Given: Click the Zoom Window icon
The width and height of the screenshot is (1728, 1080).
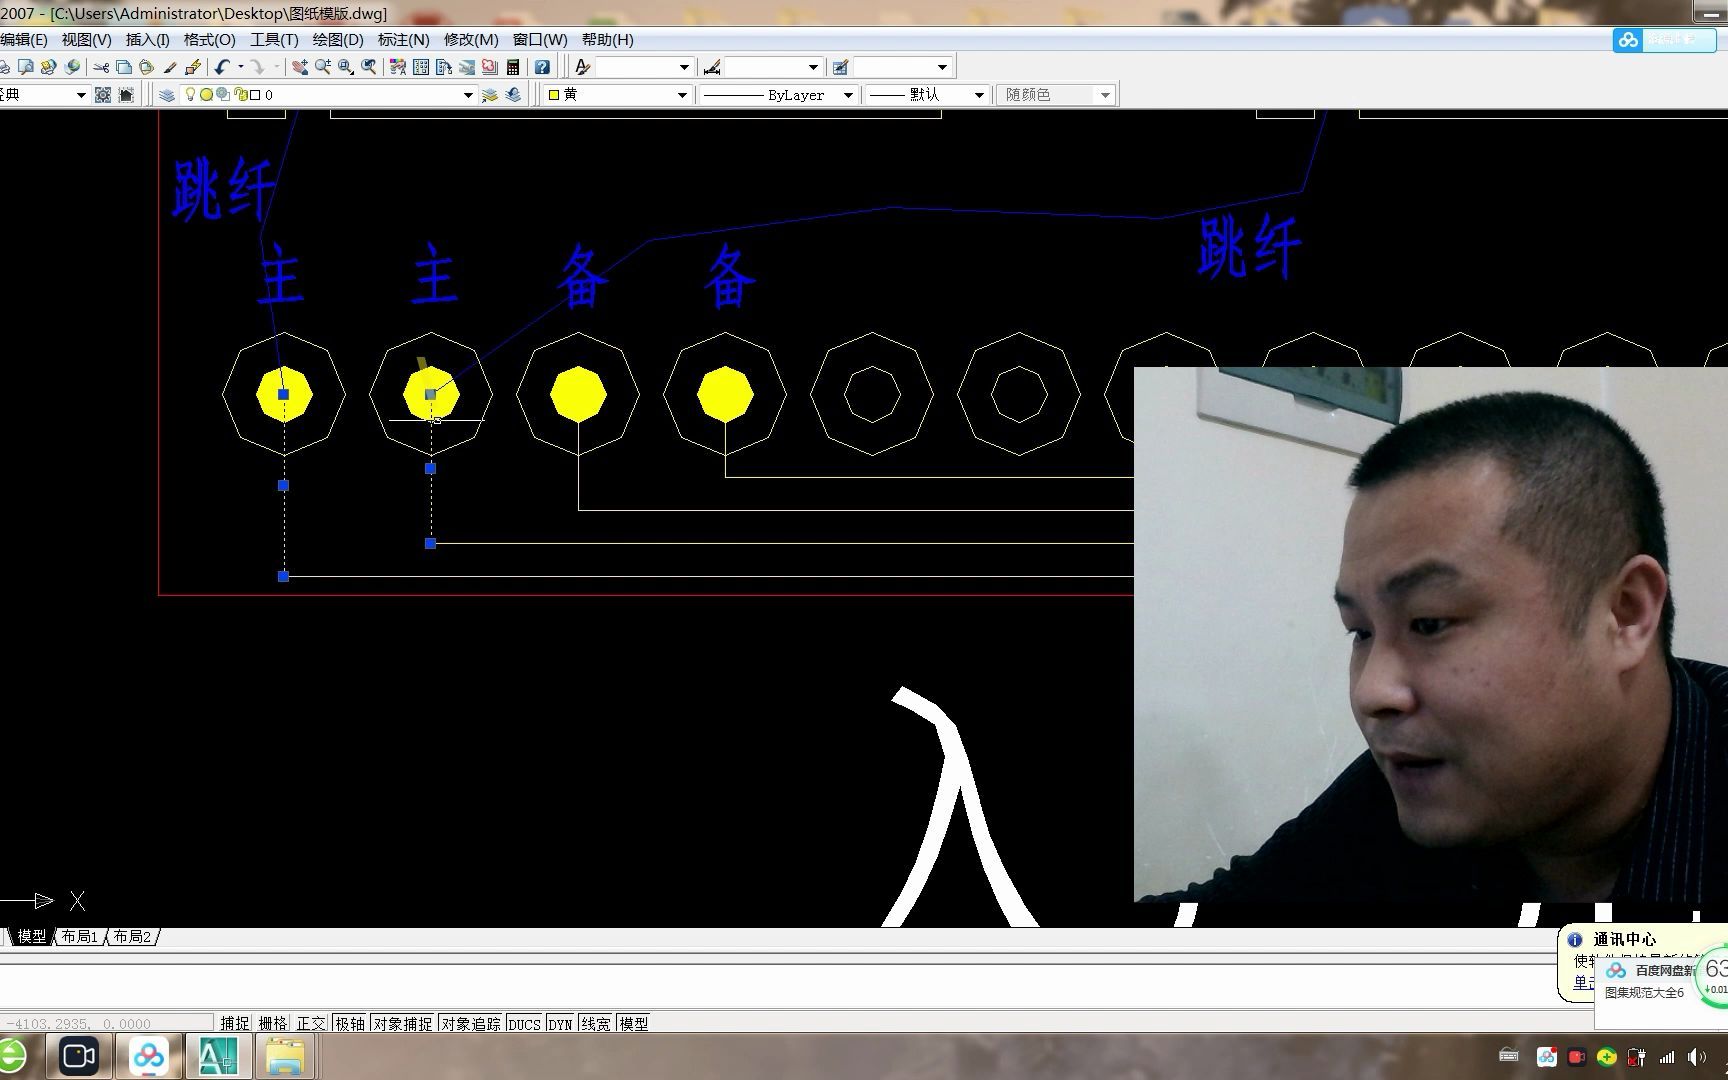Looking at the screenshot, I should (346, 67).
